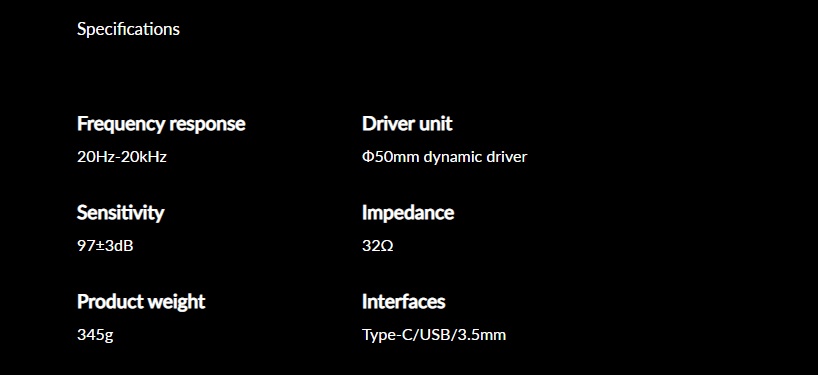
Task: Select the Impedance heading
Action: coord(408,213)
